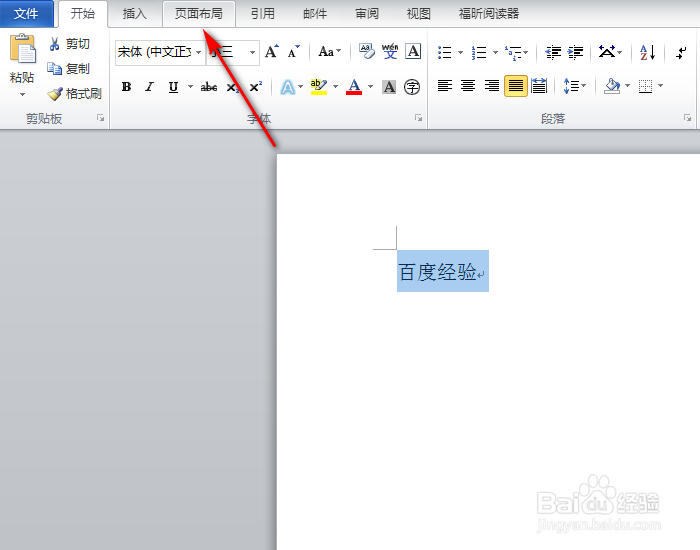Click the font name box 宋体
The height and width of the screenshot is (550, 700).
[x=154, y=52]
